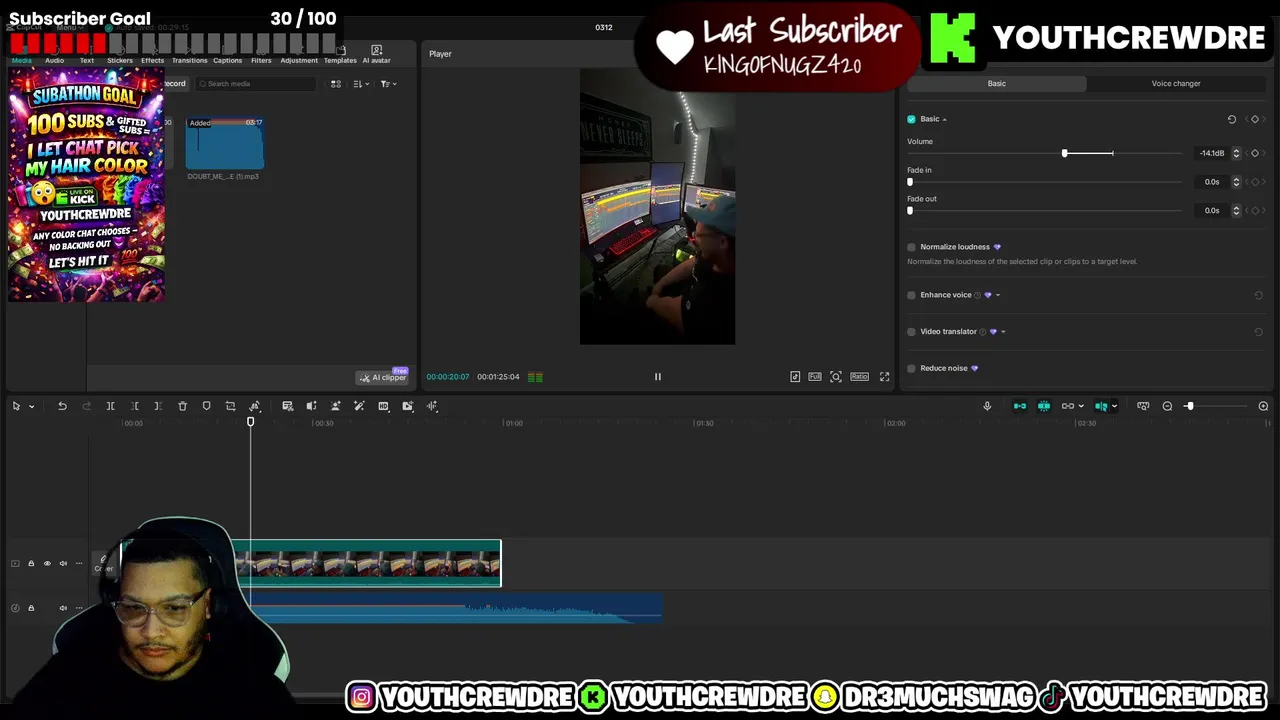The height and width of the screenshot is (720, 1280).
Task: Adjust the Volume slider handle
Action: [1065, 153]
